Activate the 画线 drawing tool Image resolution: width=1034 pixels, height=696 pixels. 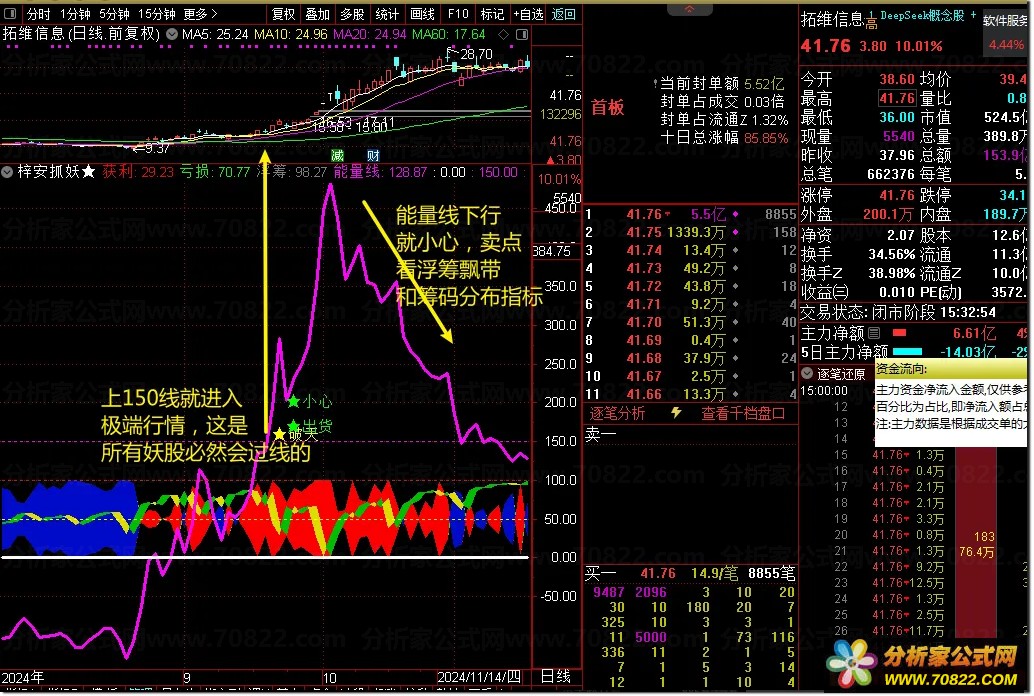[422, 14]
